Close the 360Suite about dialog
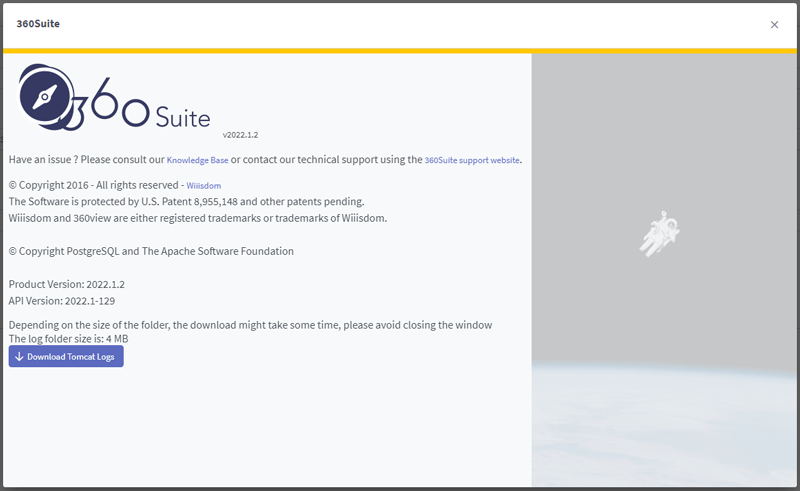 pos(774,24)
